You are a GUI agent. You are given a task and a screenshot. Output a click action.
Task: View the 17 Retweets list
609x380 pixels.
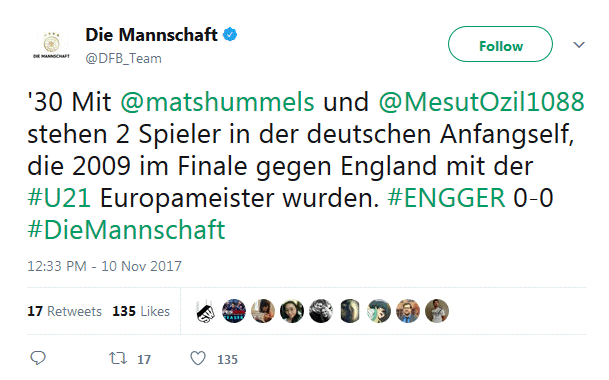click(64, 311)
